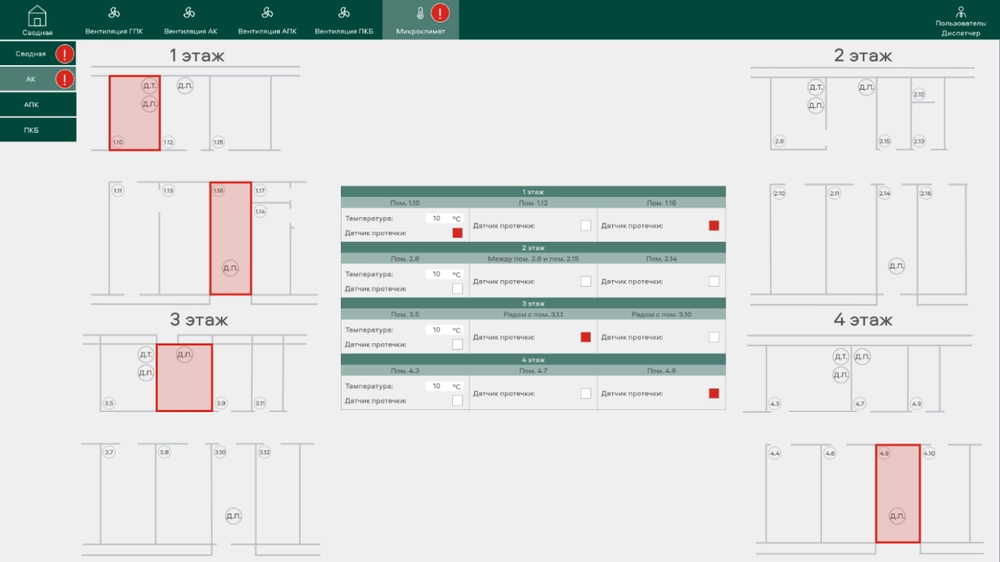The image size is (1000, 562).
Task: Click alarm icon on sidebar Сводная
Action: click(x=65, y=54)
